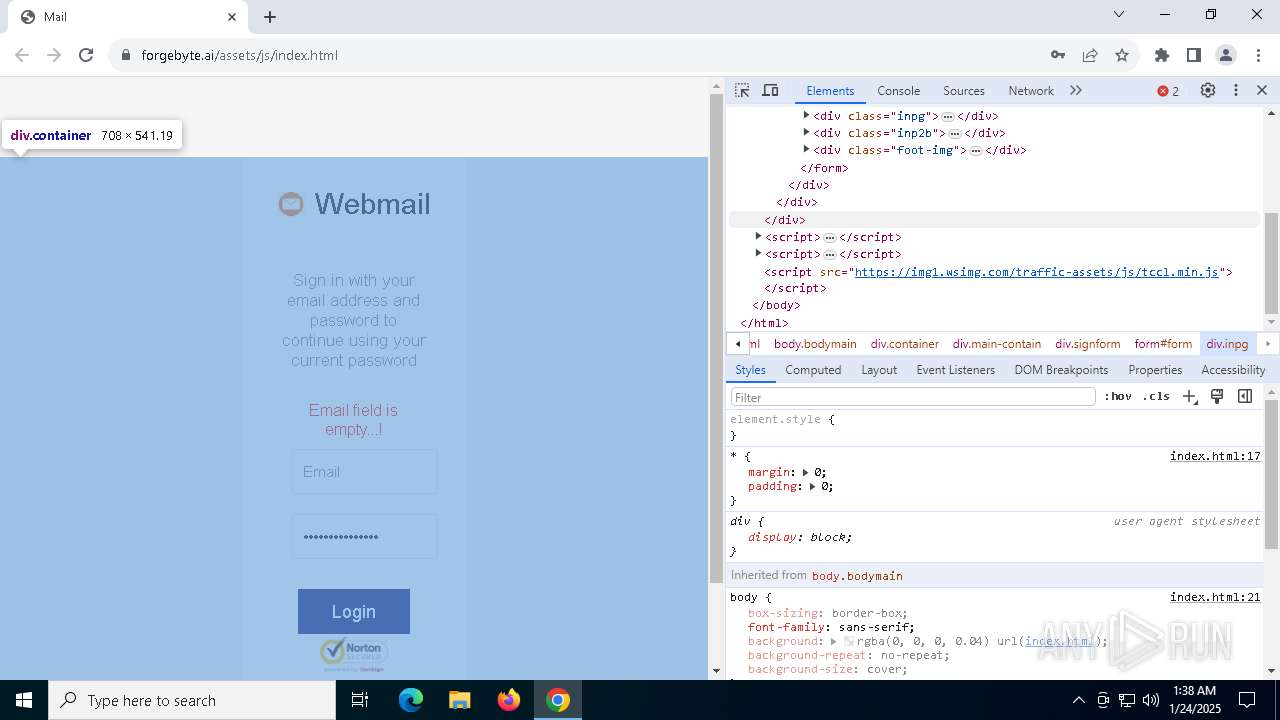Screen dimensions: 1280x720
Task: Click the Email input field
Action: tap(364, 472)
